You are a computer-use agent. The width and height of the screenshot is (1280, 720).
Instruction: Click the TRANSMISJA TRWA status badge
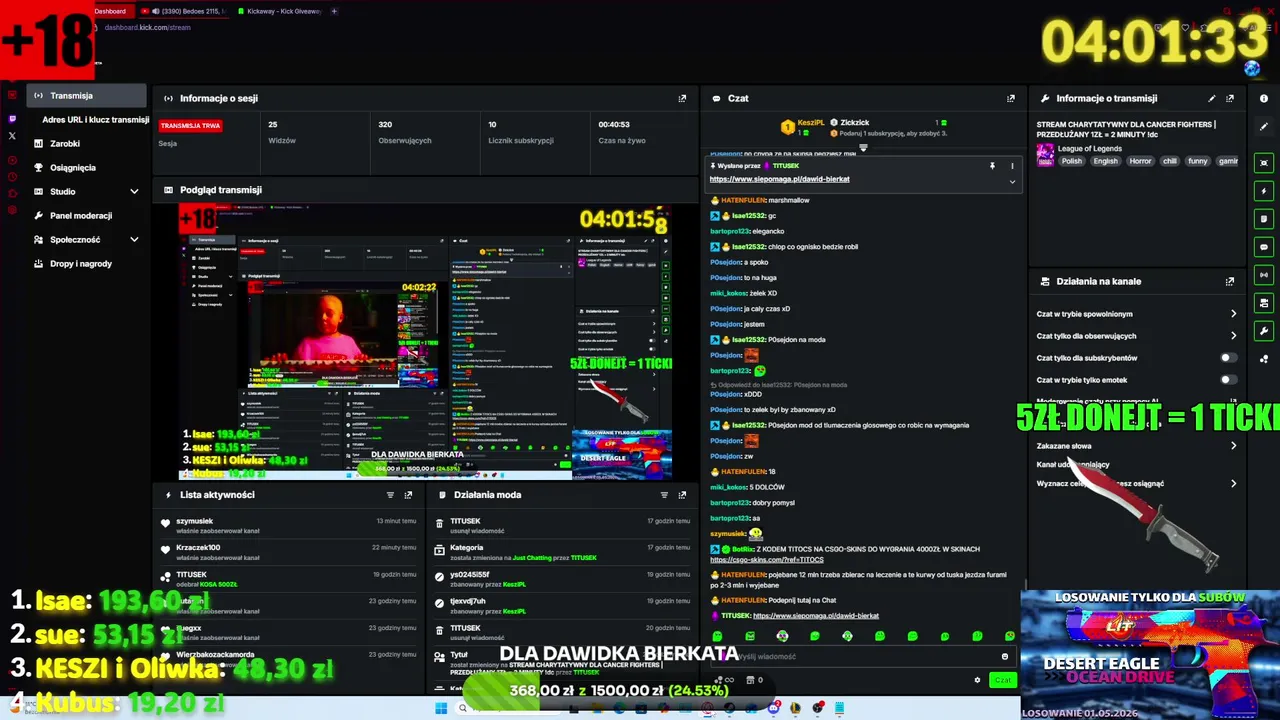[190, 125]
